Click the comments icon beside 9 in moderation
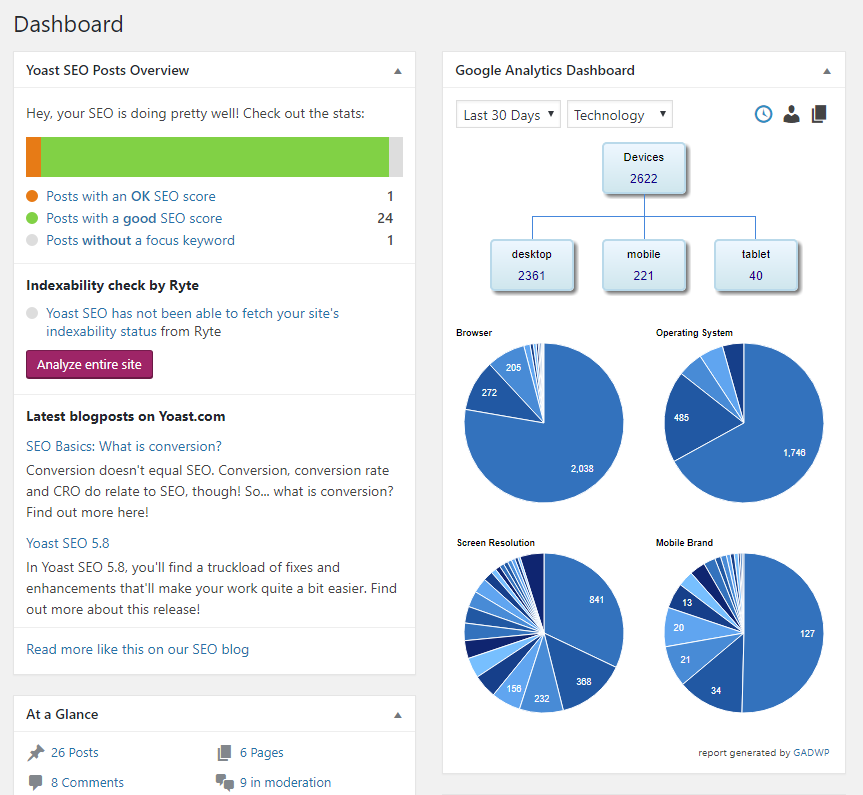 point(225,782)
